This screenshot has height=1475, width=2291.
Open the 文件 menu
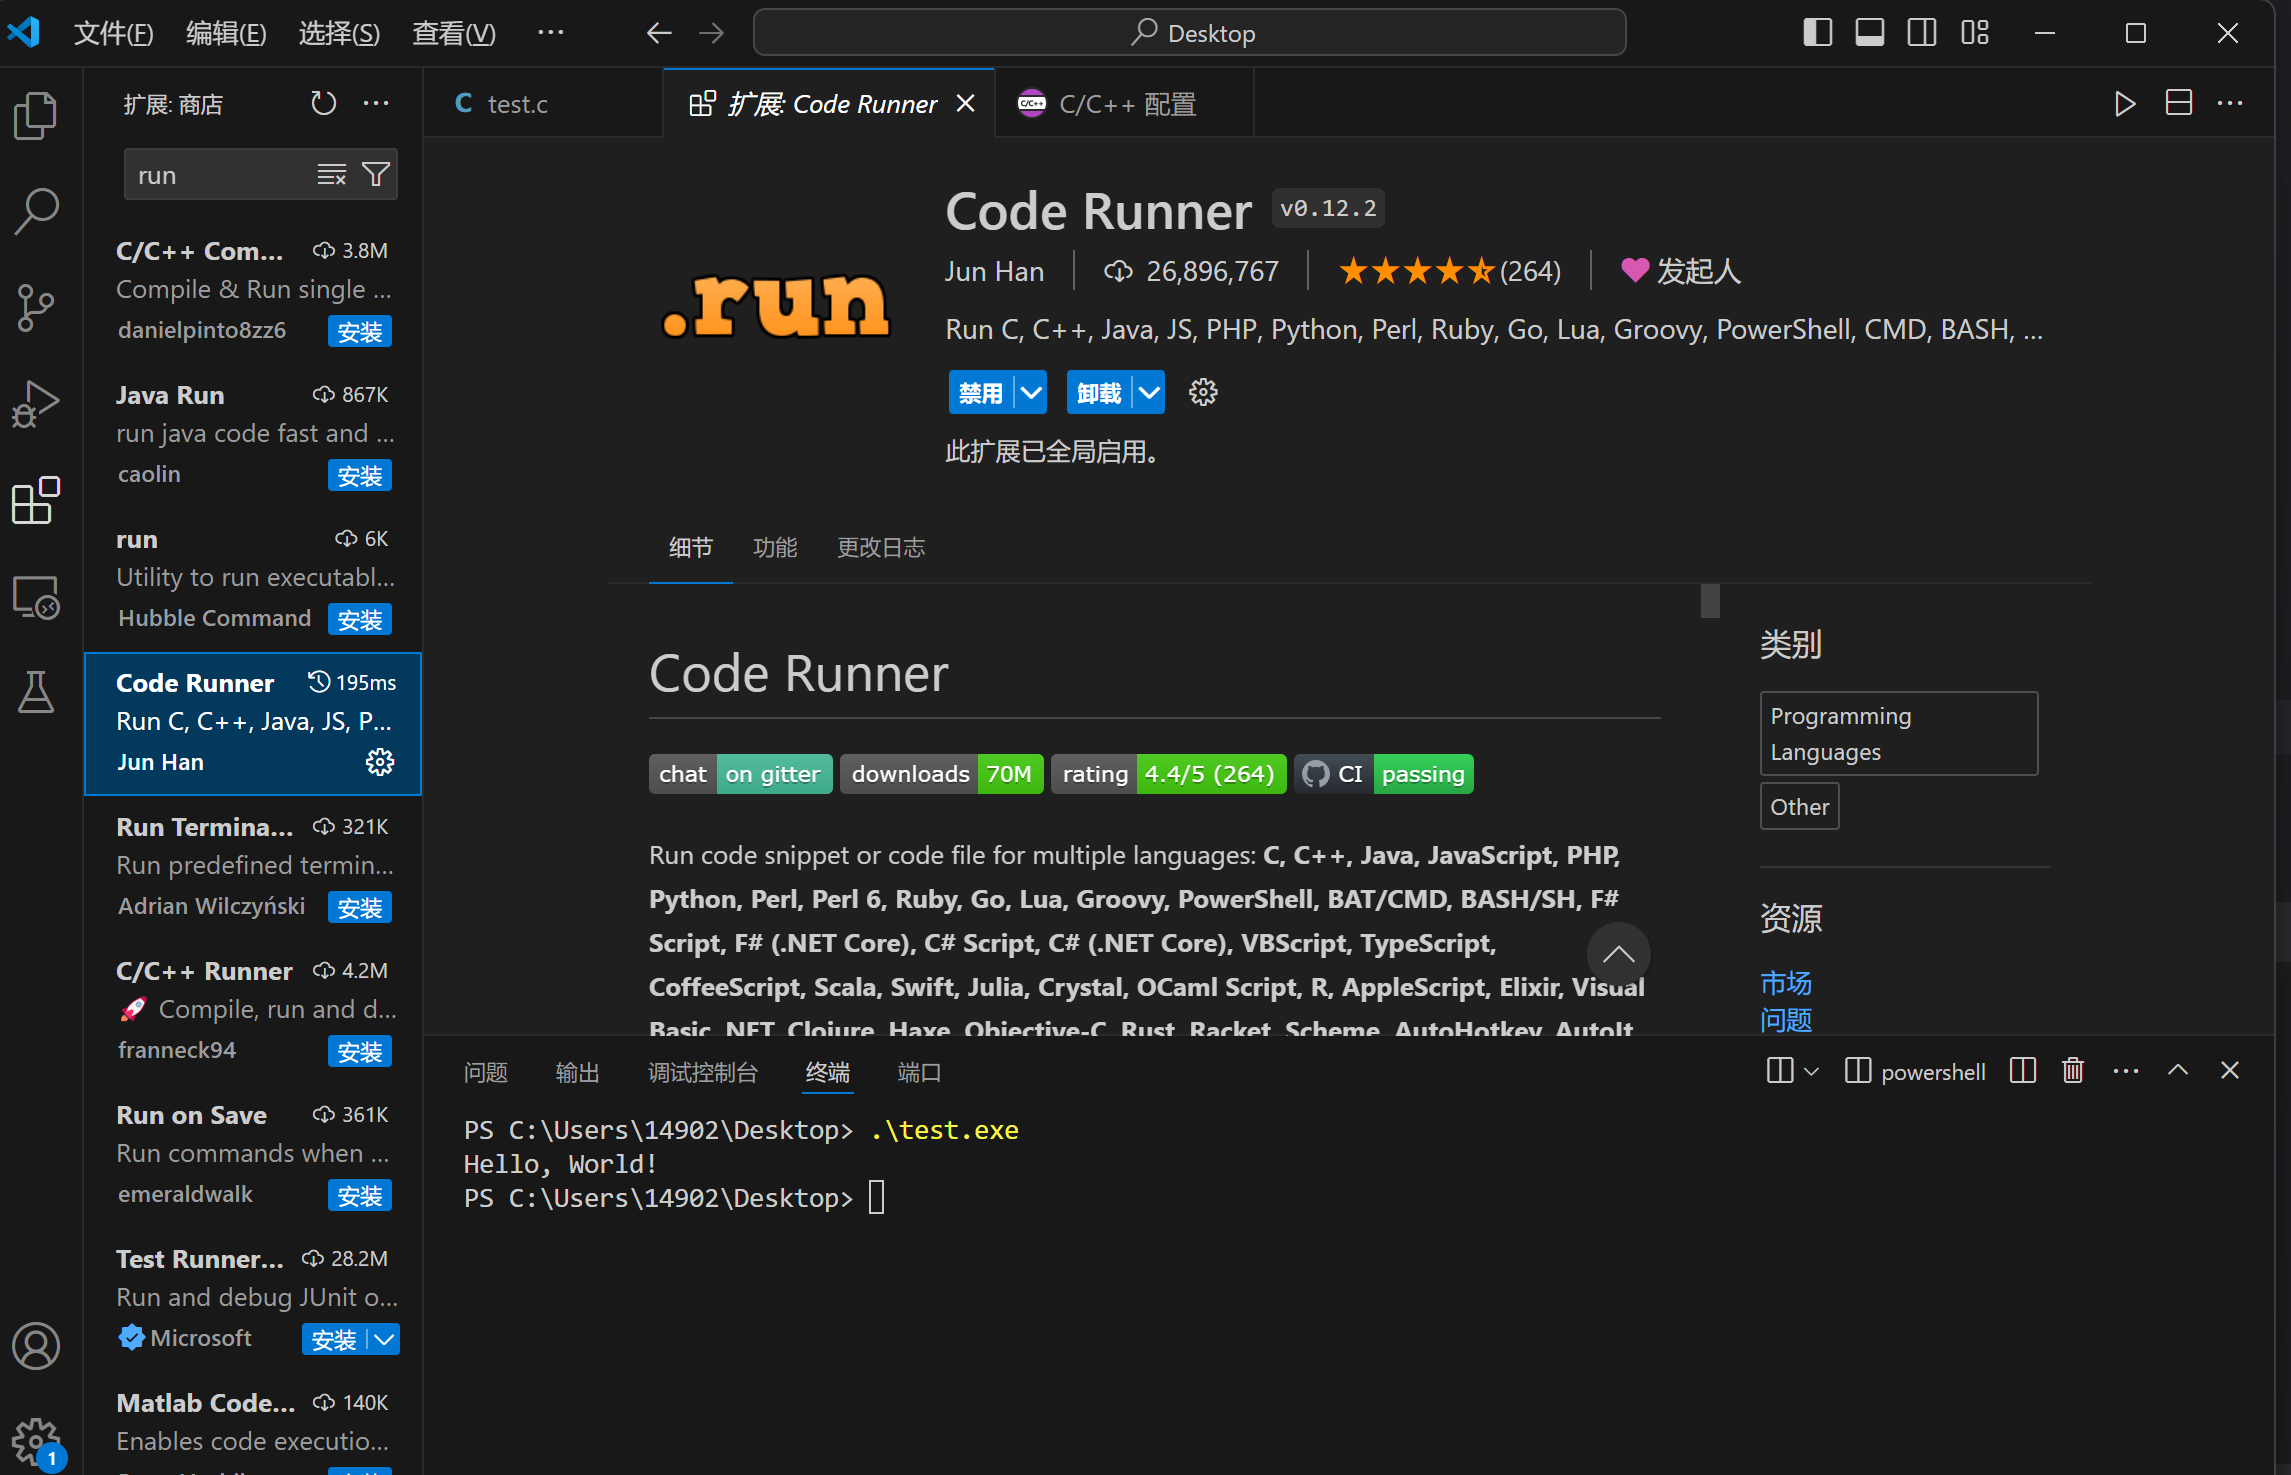pyautogui.click(x=113, y=33)
